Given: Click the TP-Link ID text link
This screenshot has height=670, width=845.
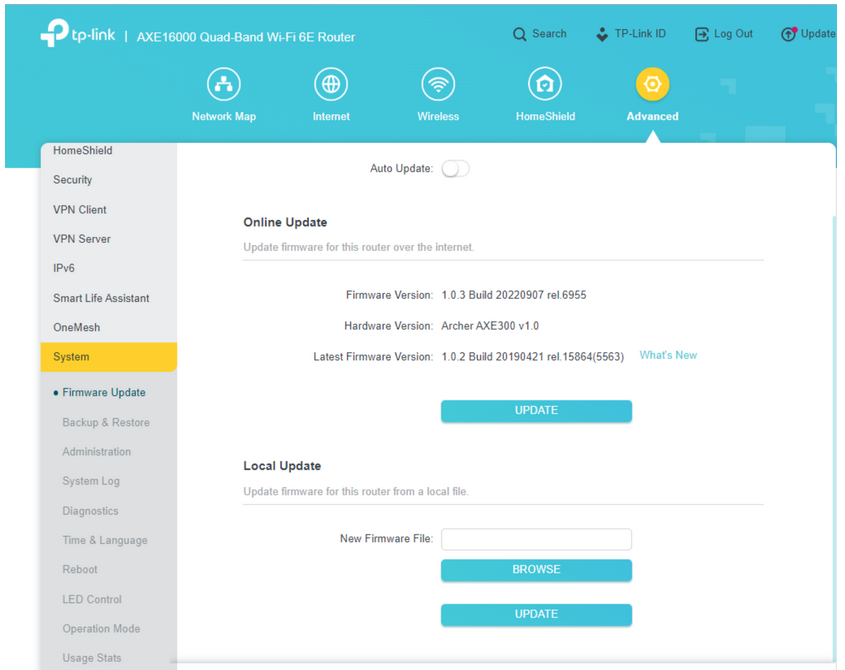Looking at the screenshot, I should tap(640, 33).
